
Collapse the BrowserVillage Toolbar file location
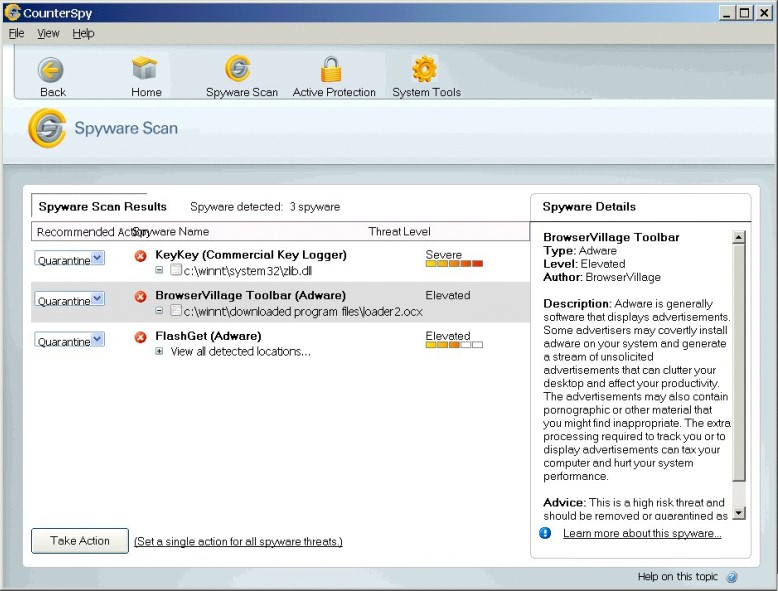159,311
